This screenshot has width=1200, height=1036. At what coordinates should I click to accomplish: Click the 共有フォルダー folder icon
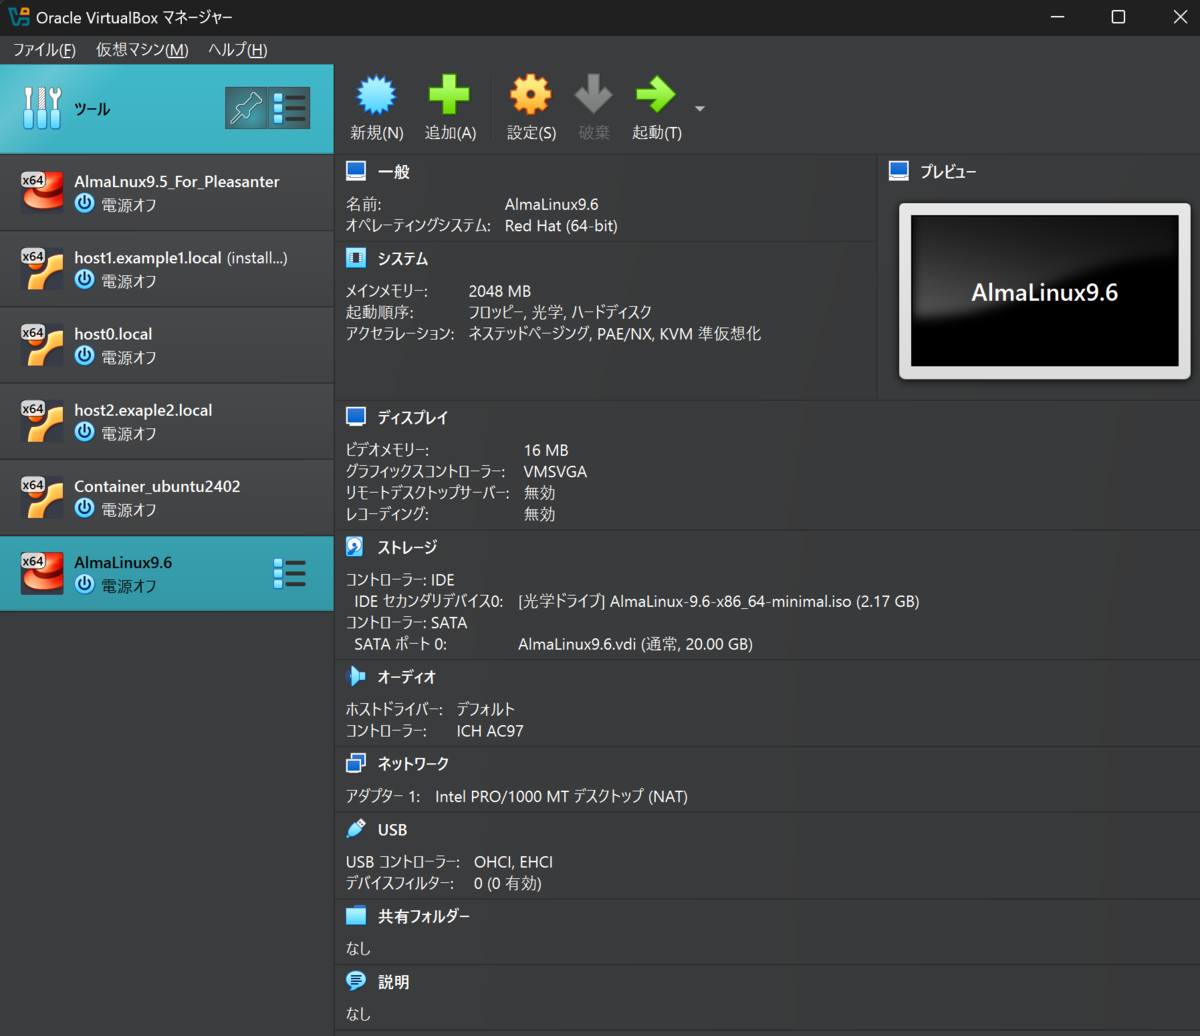356,916
